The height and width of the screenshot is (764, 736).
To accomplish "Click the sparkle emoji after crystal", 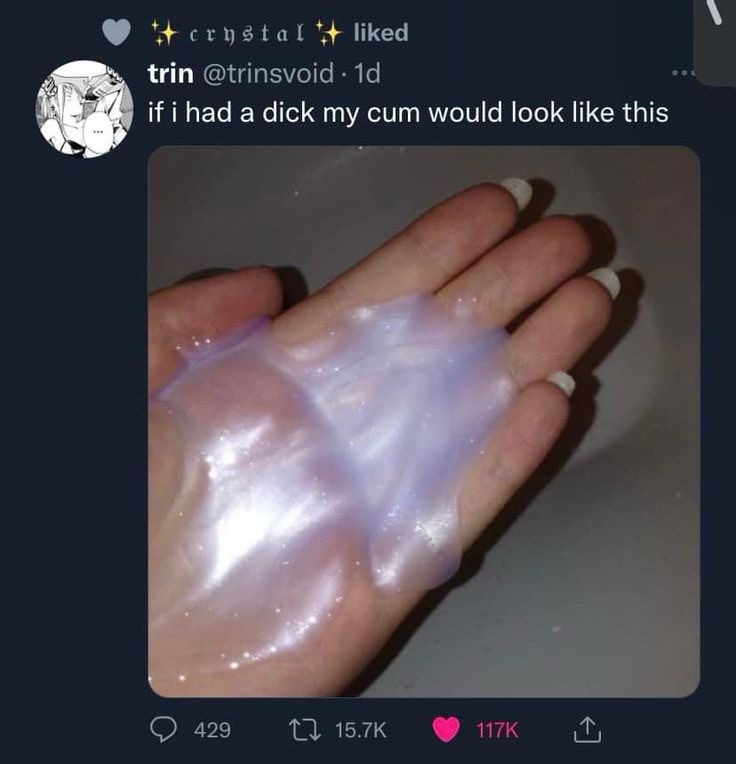I will pos(327,33).
